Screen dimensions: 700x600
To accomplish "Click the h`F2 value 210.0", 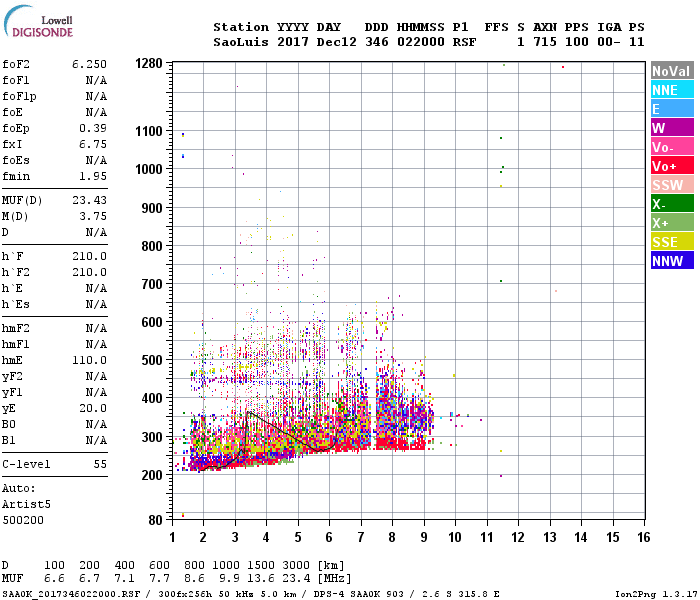I will point(89,272).
